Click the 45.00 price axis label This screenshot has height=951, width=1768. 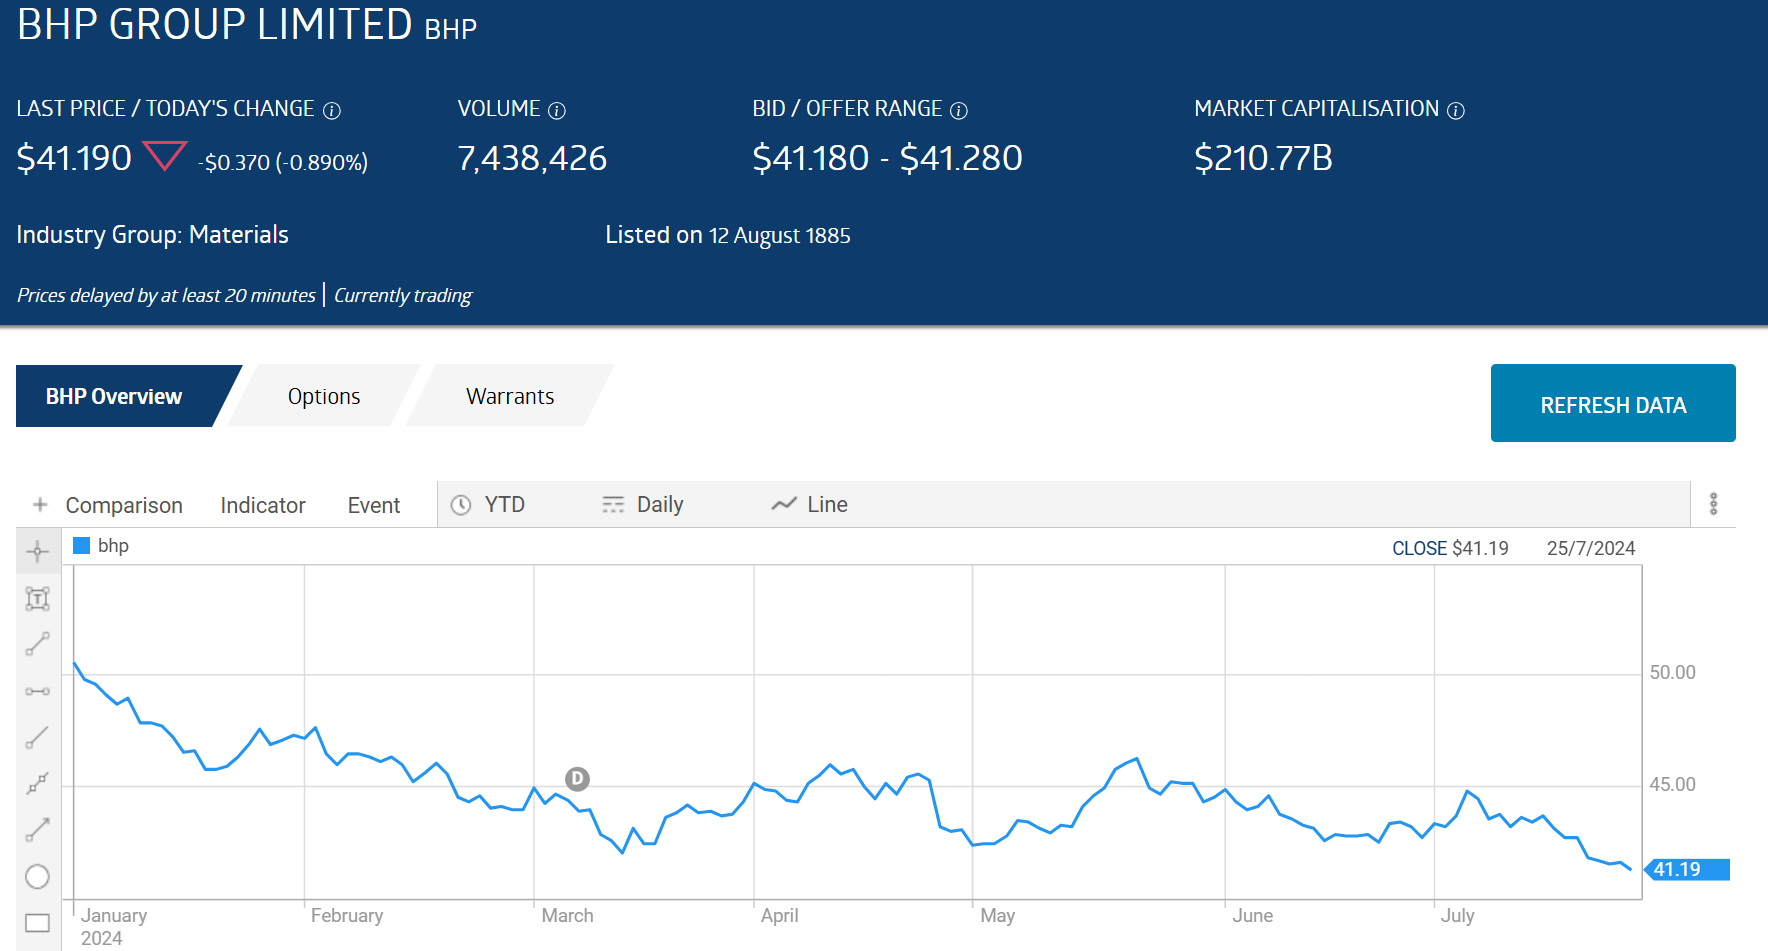[x=1672, y=784]
